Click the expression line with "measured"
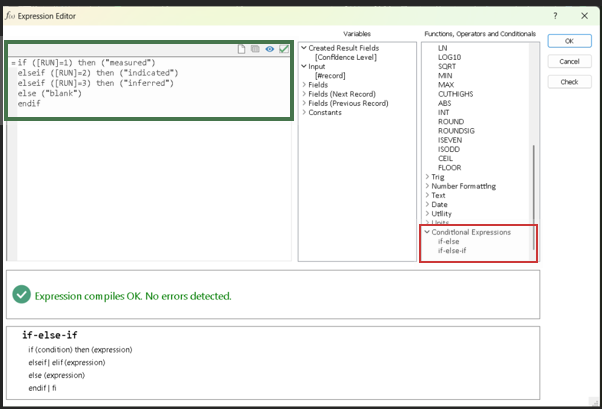The width and height of the screenshot is (602, 409). coord(86,63)
